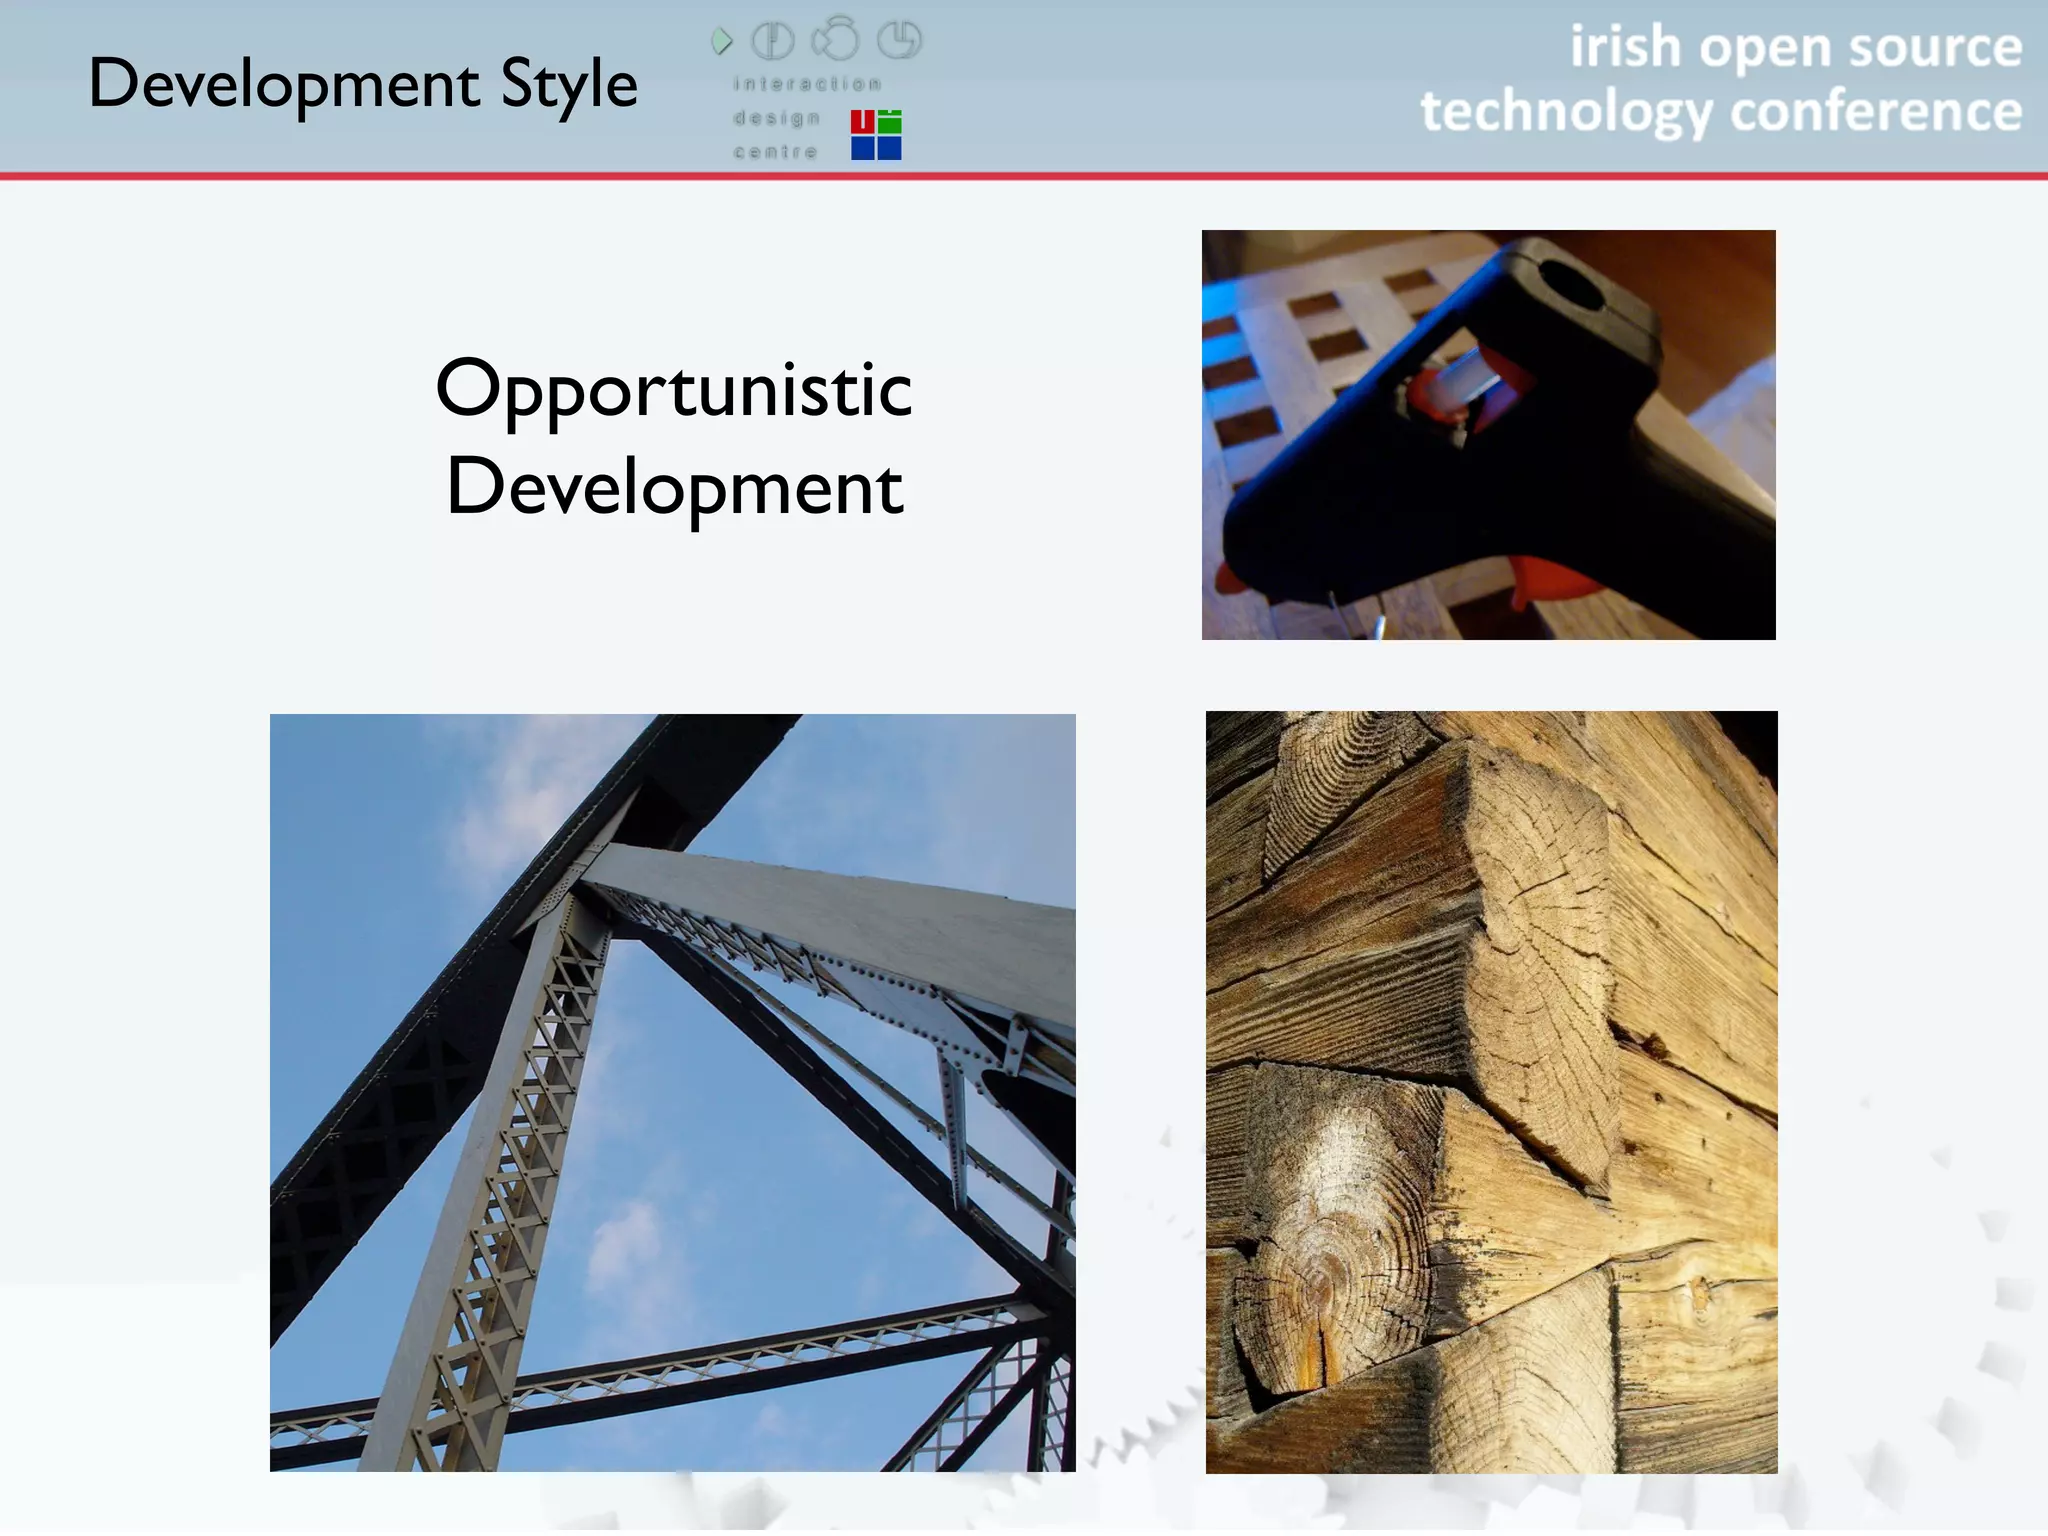Click the 'technology conference' header text

coord(1721,110)
